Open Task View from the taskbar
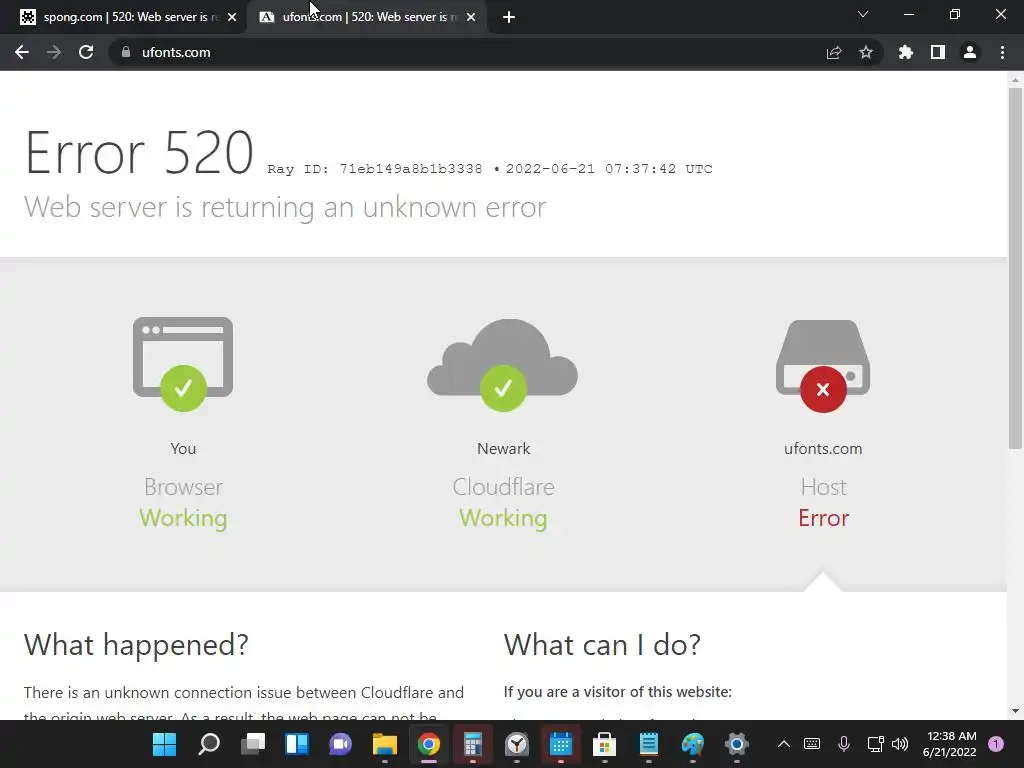 (253, 744)
